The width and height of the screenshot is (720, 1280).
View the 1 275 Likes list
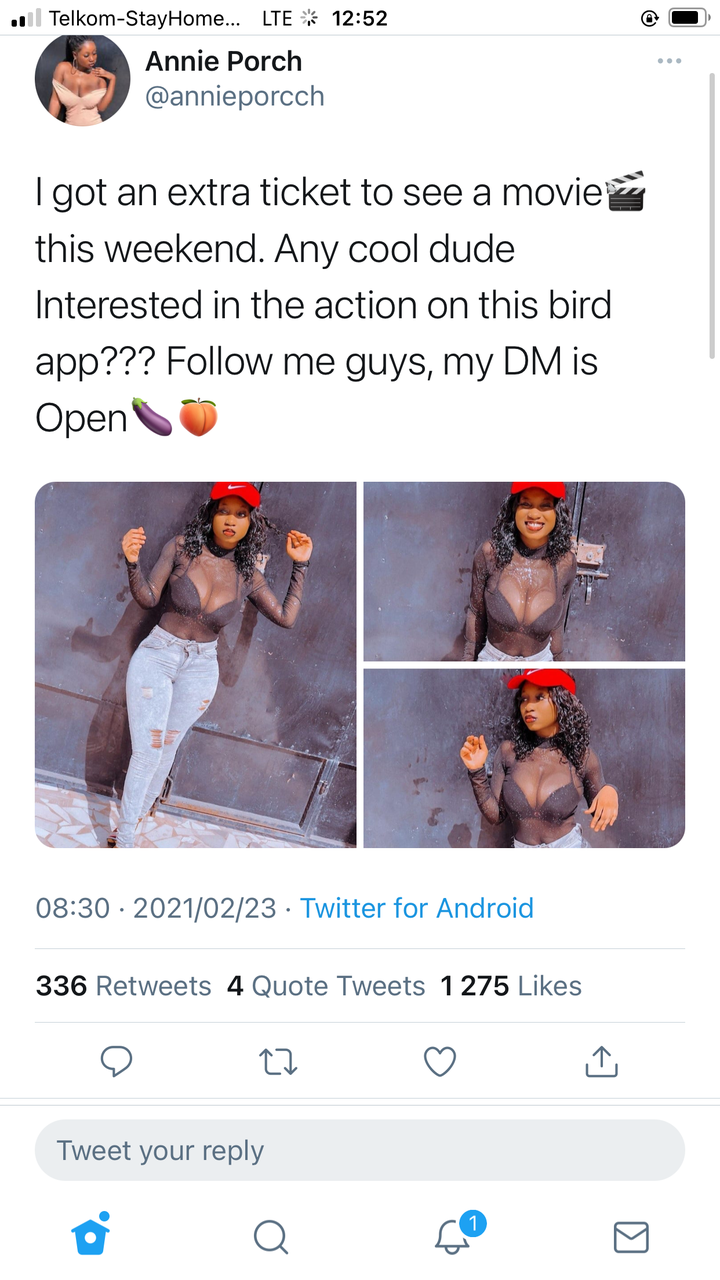tap(511, 986)
